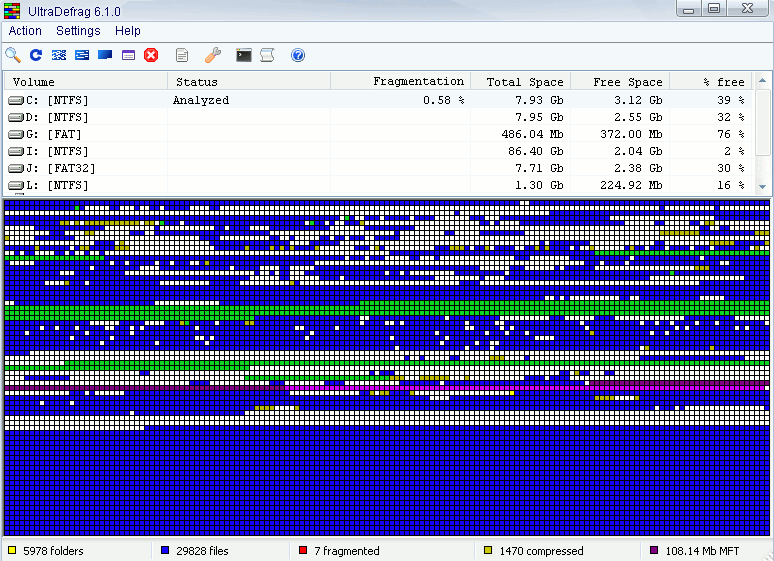The height and width of the screenshot is (561, 774).
Task: Click the blue files legend swatch
Action: point(165,550)
